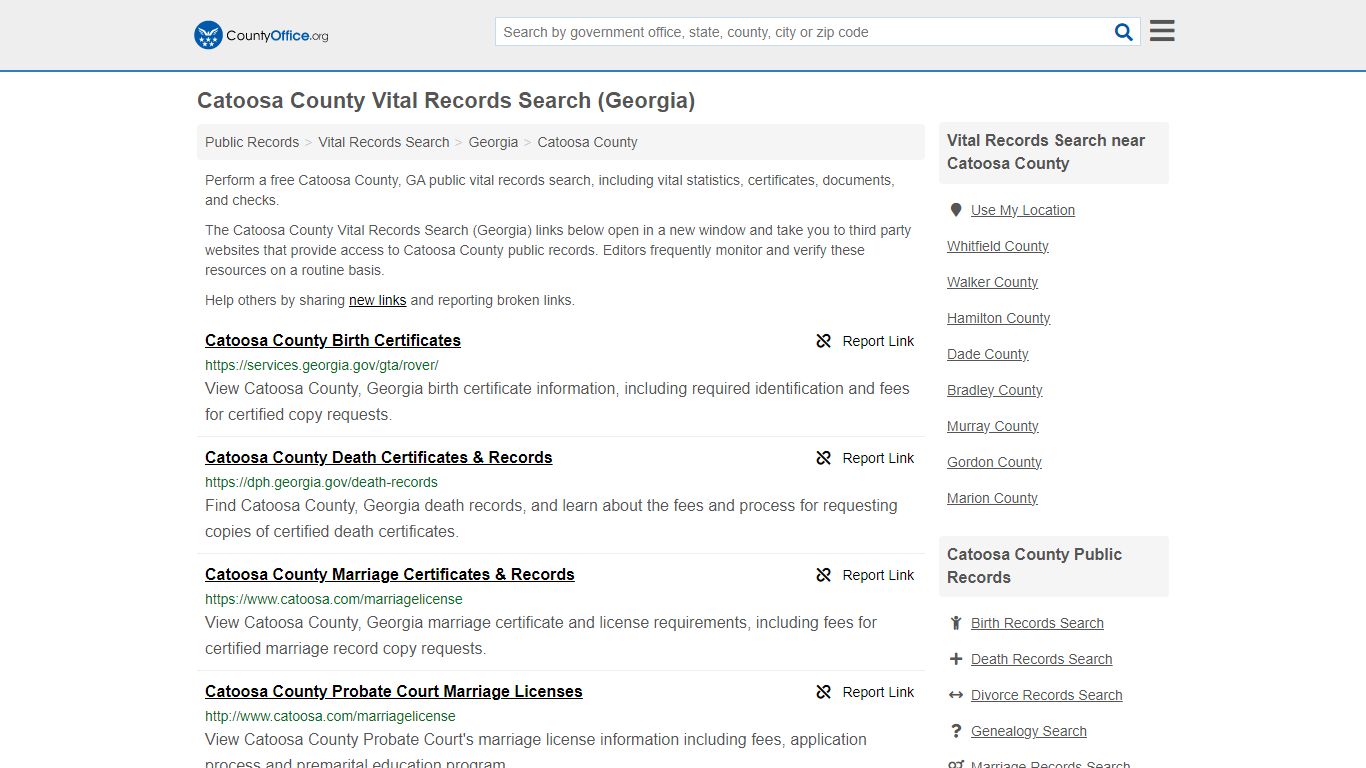Open Catoosa County Probate Court Marriage Licenses

pyautogui.click(x=394, y=691)
